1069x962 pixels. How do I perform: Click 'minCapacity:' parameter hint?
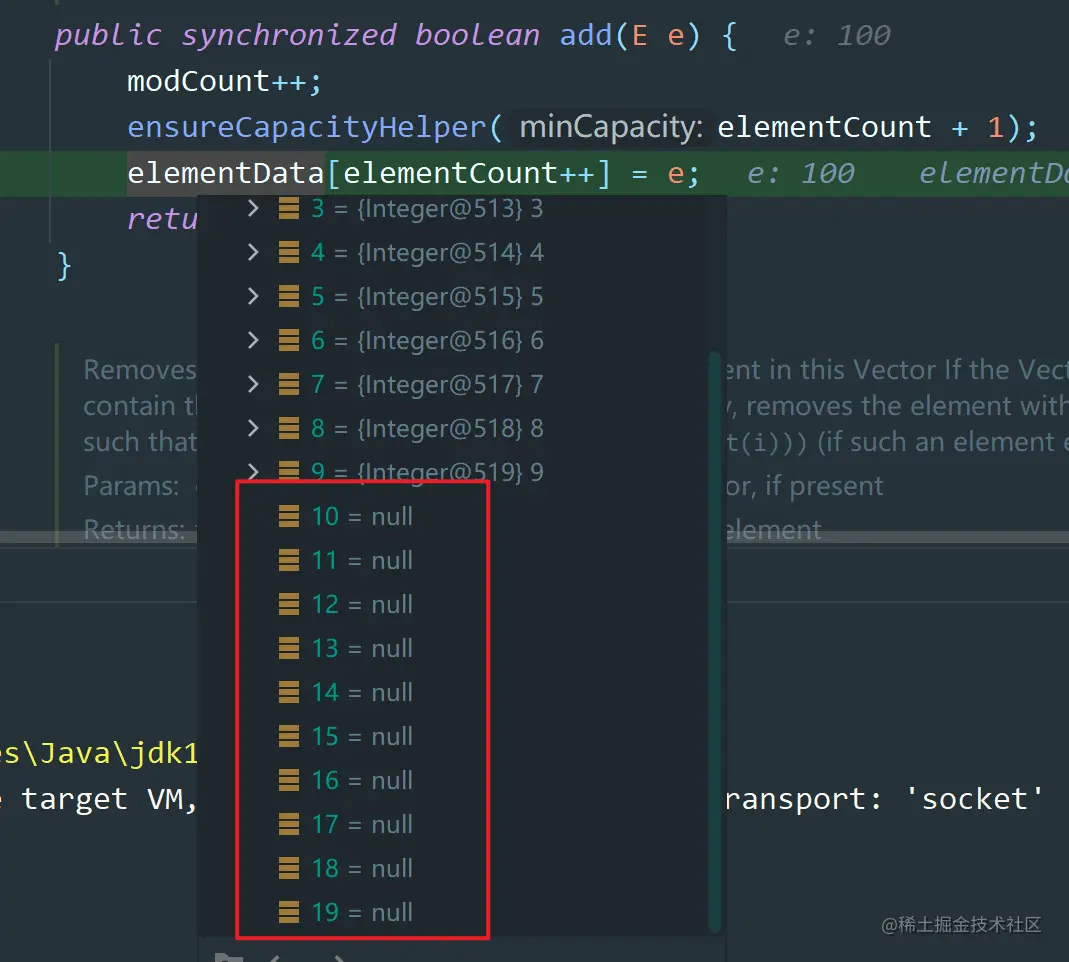[x=610, y=127]
